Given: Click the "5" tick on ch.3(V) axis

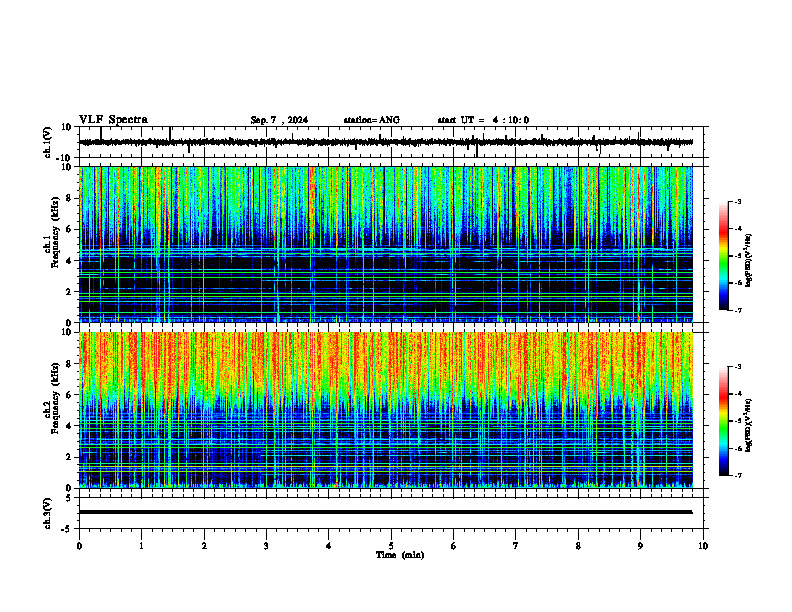Looking at the screenshot, I should [x=69, y=498].
